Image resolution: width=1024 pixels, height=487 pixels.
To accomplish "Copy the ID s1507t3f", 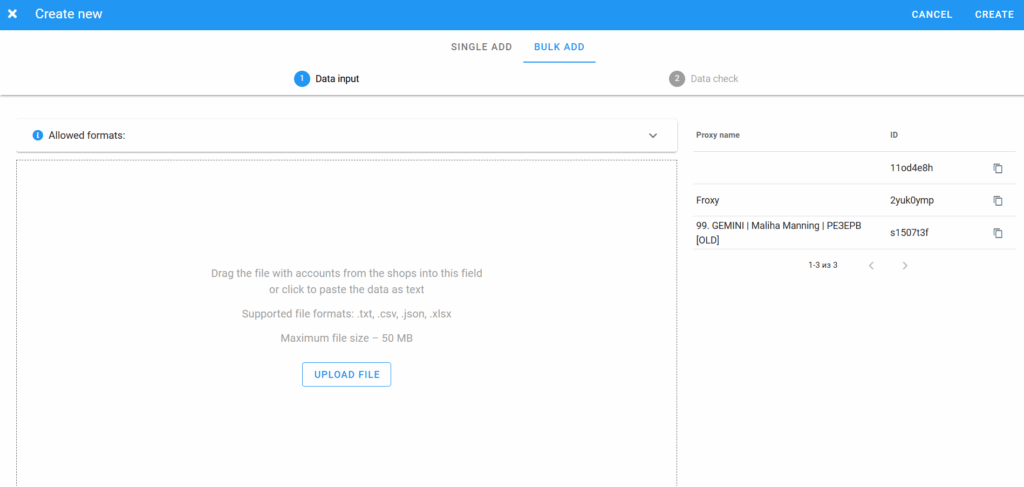I will (x=997, y=232).
